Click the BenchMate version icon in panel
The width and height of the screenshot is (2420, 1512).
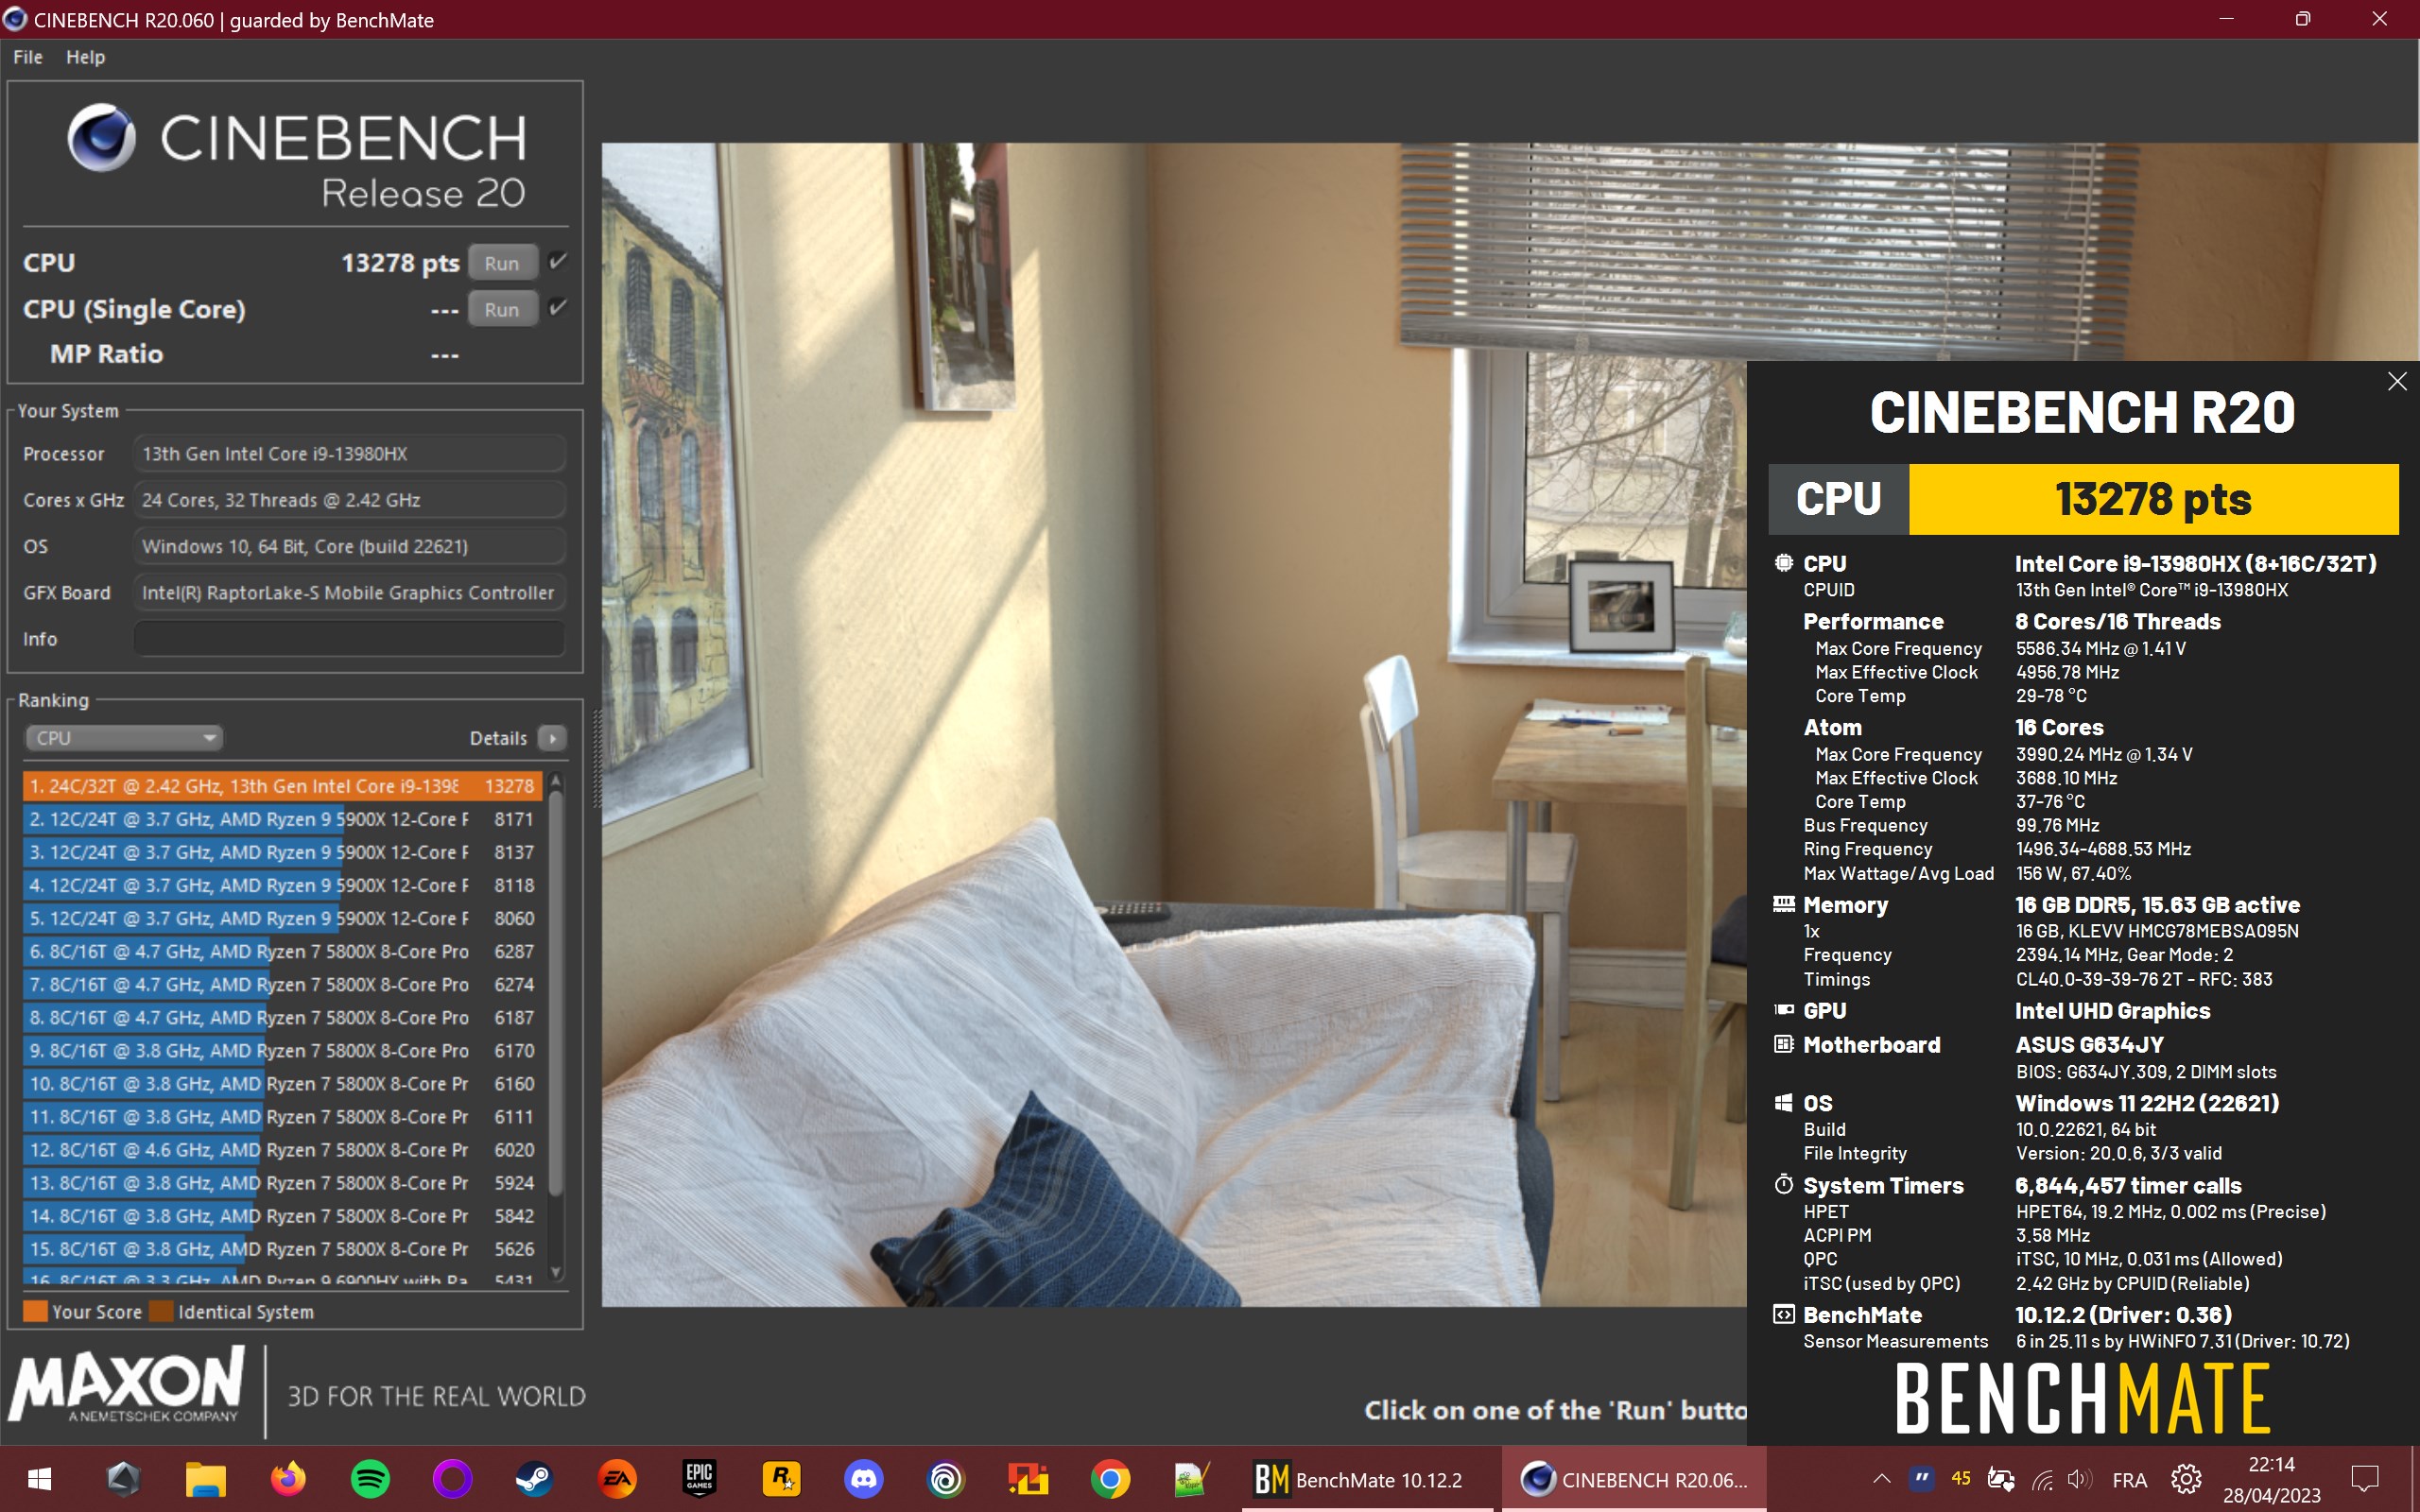click(1783, 1314)
